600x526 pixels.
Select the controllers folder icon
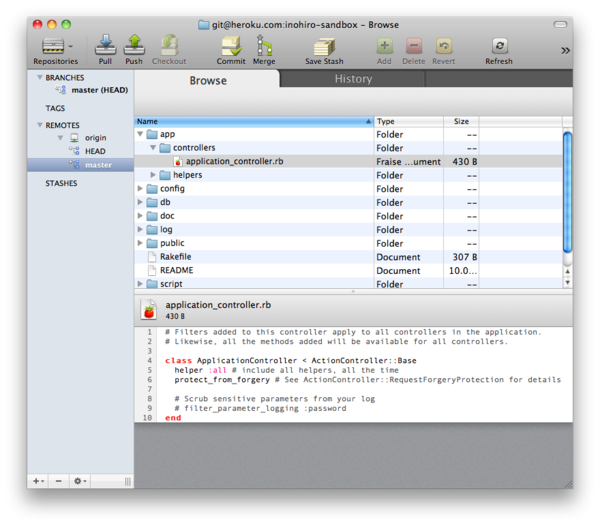(x=165, y=148)
